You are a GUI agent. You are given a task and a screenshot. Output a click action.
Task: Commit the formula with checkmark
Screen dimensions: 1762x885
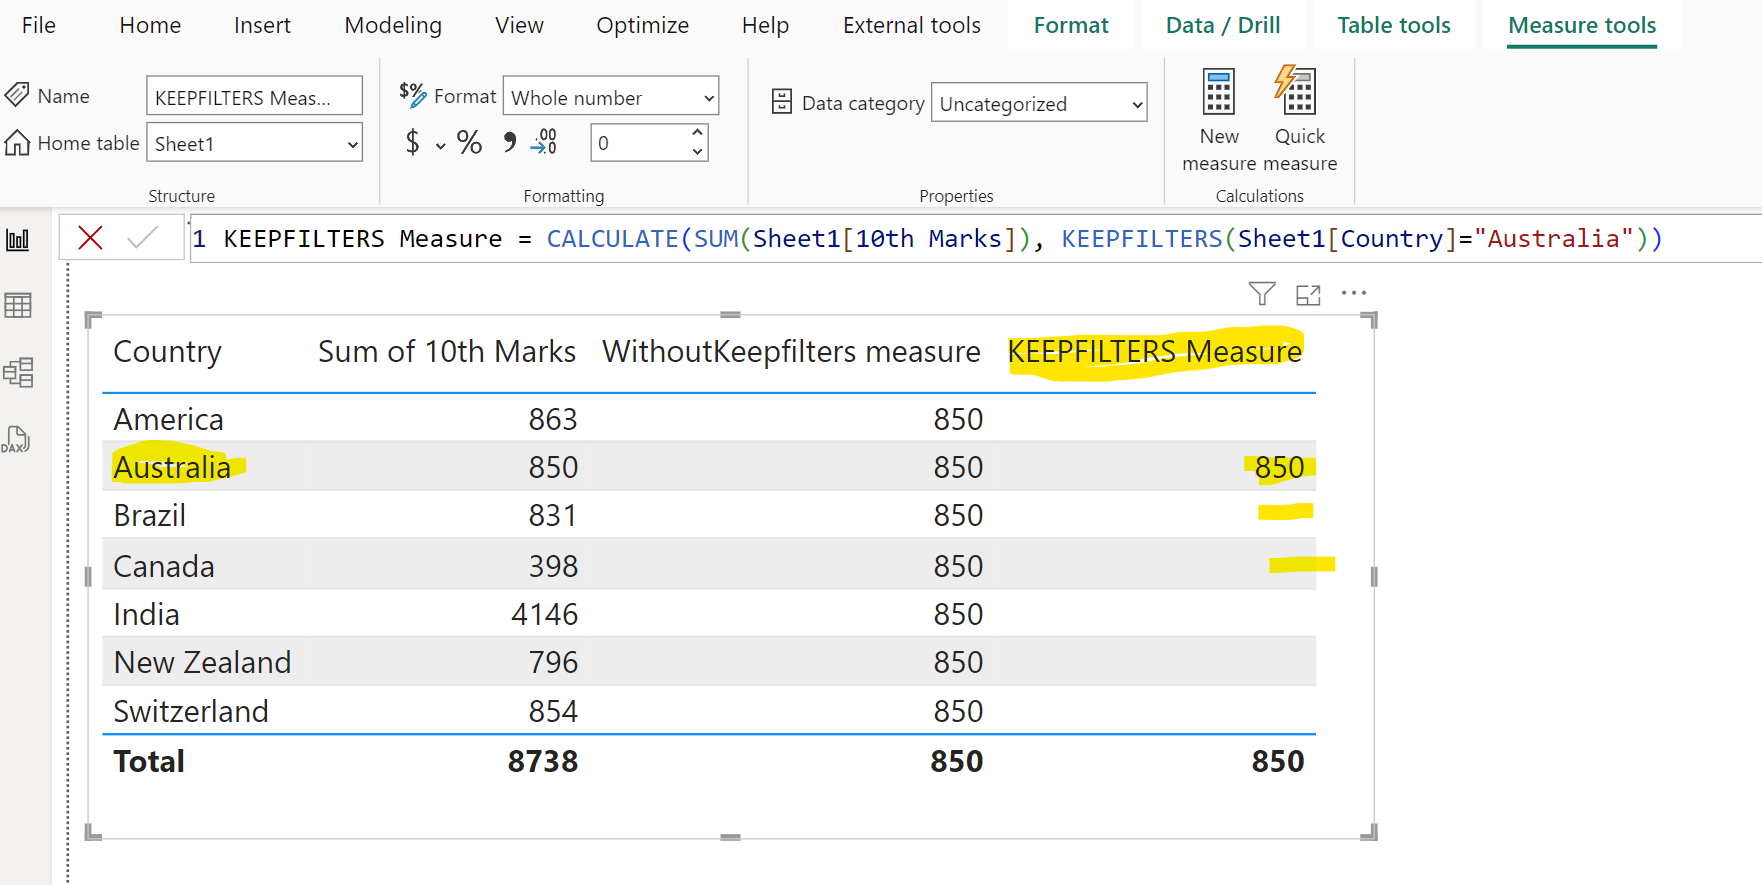pos(142,238)
